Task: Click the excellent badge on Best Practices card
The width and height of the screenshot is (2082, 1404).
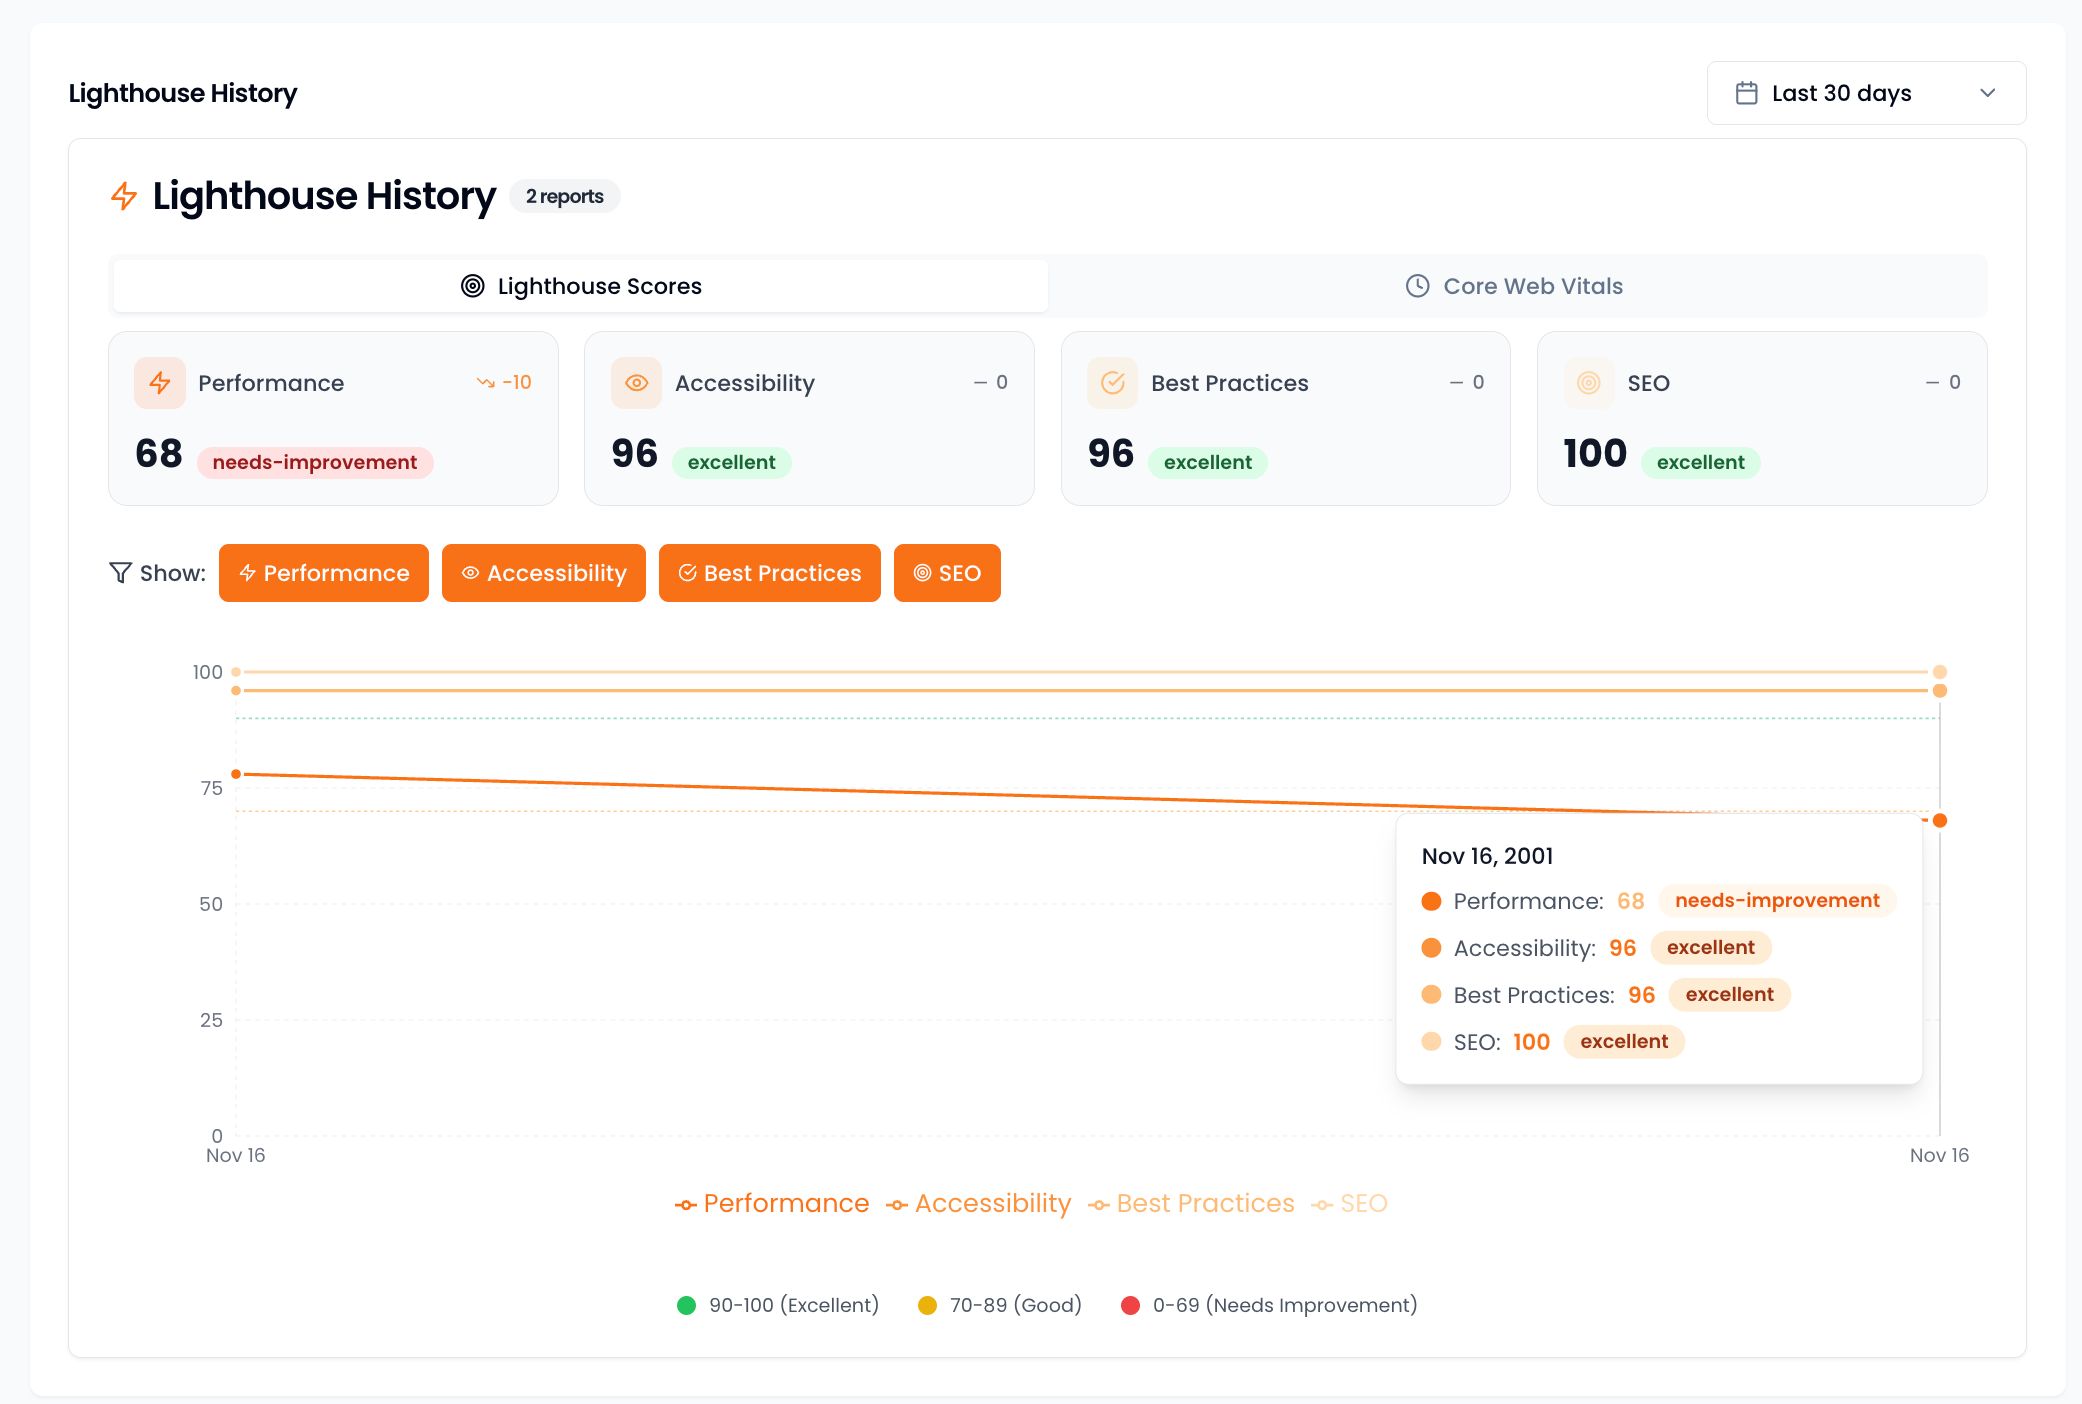Action: pyautogui.click(x=1208, y=462)
